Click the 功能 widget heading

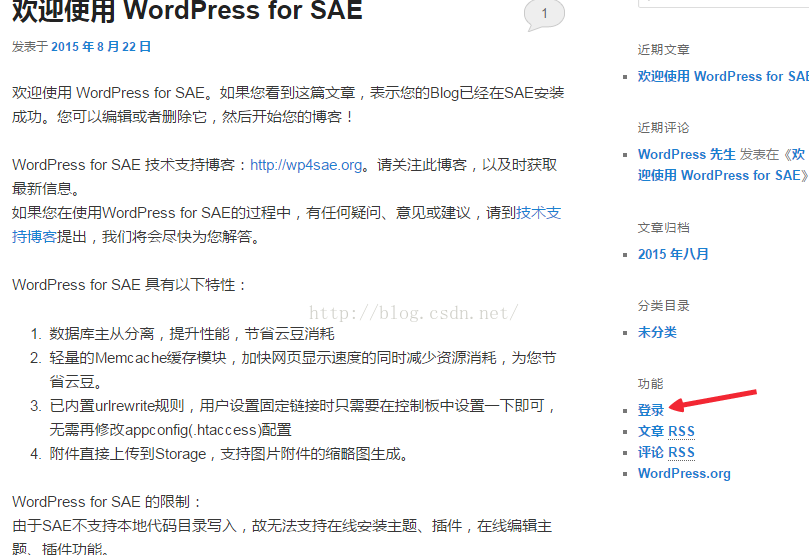651,383
